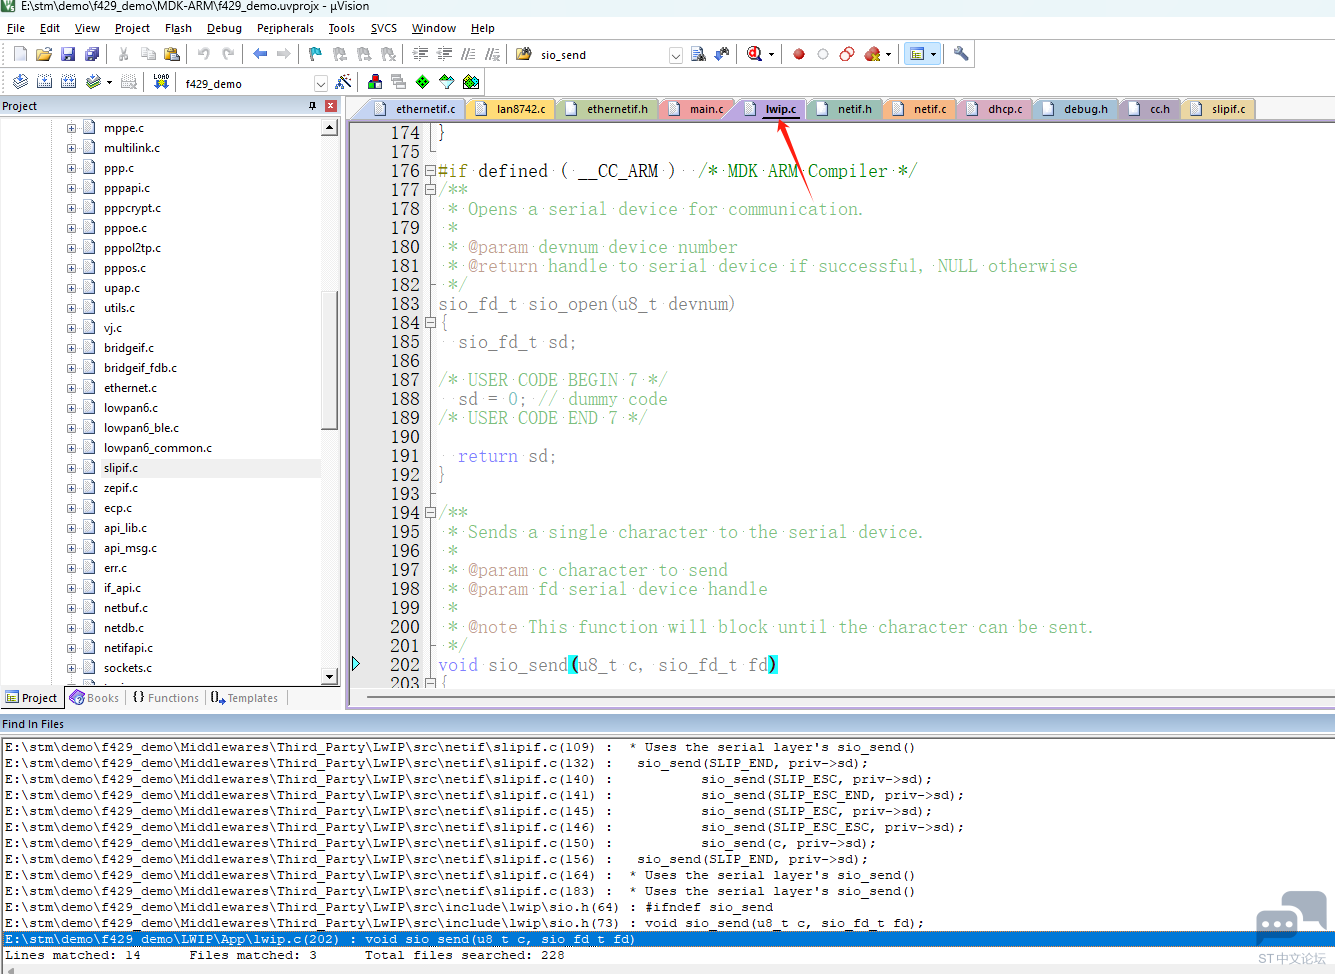The height and width of the screenshot is (974, 1335).
Task: Create a new file from the toolbar
Action: [20, 54]
